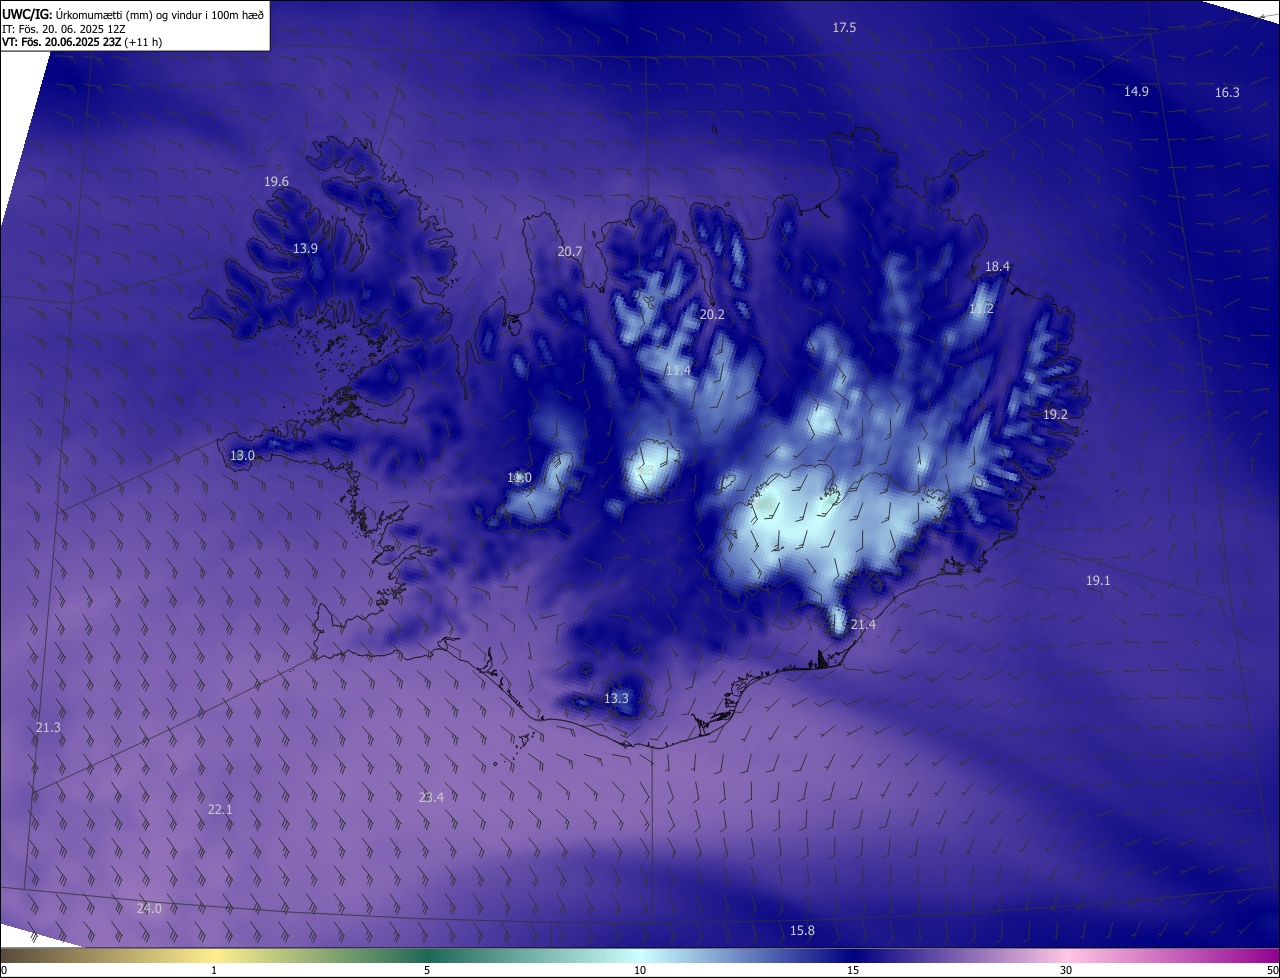
Task: Click the 17.5 value label
Action: (x=844, y=28)
